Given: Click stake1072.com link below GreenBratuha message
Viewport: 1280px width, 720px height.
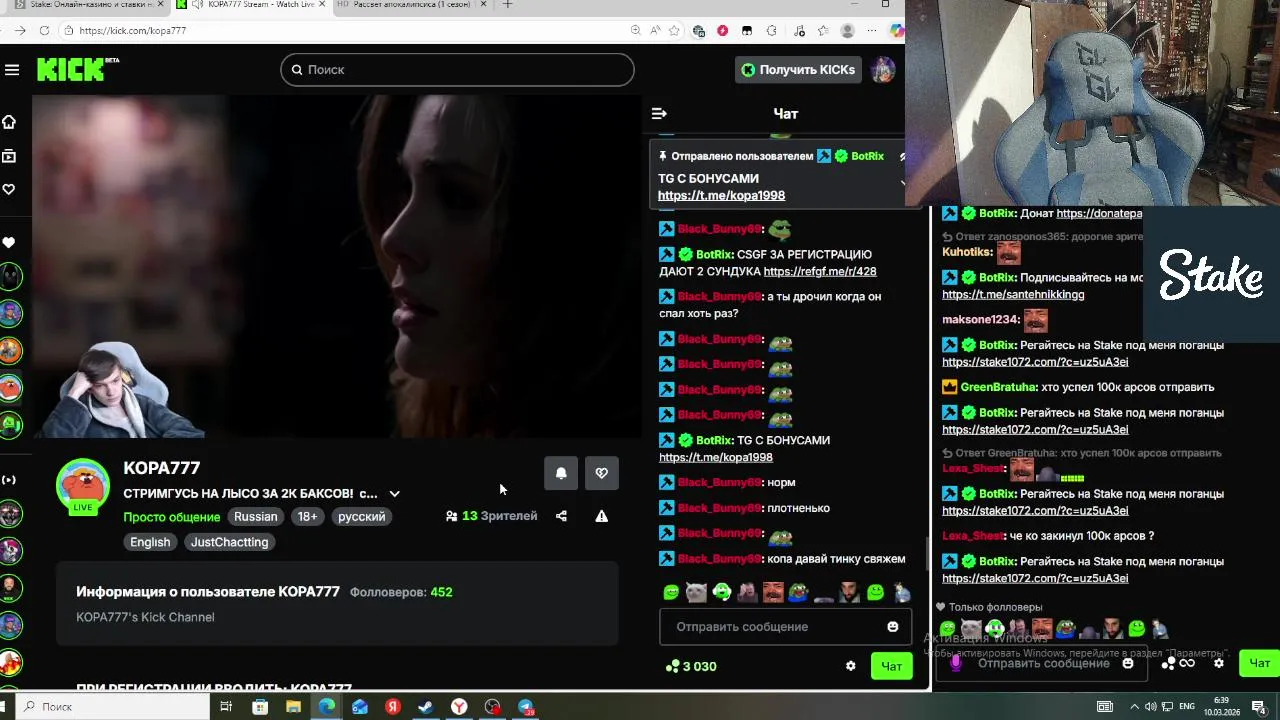Looking at the screenshot, I should point(1035,430).
